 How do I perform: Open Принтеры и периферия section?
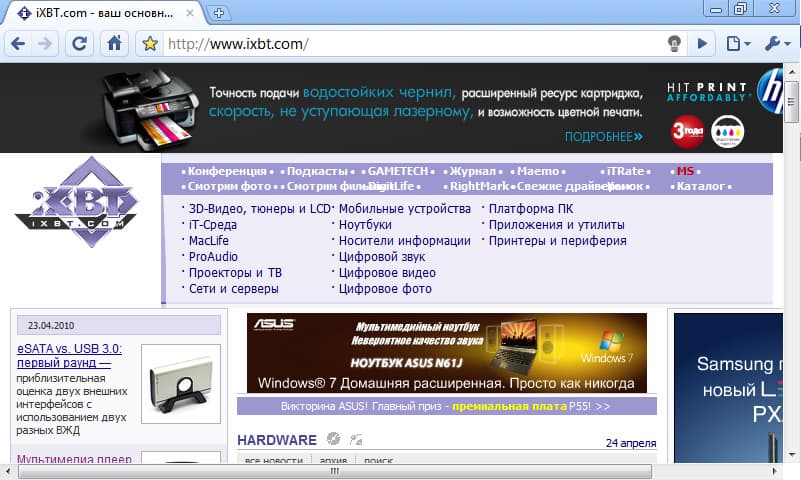[x=557, y=241]
